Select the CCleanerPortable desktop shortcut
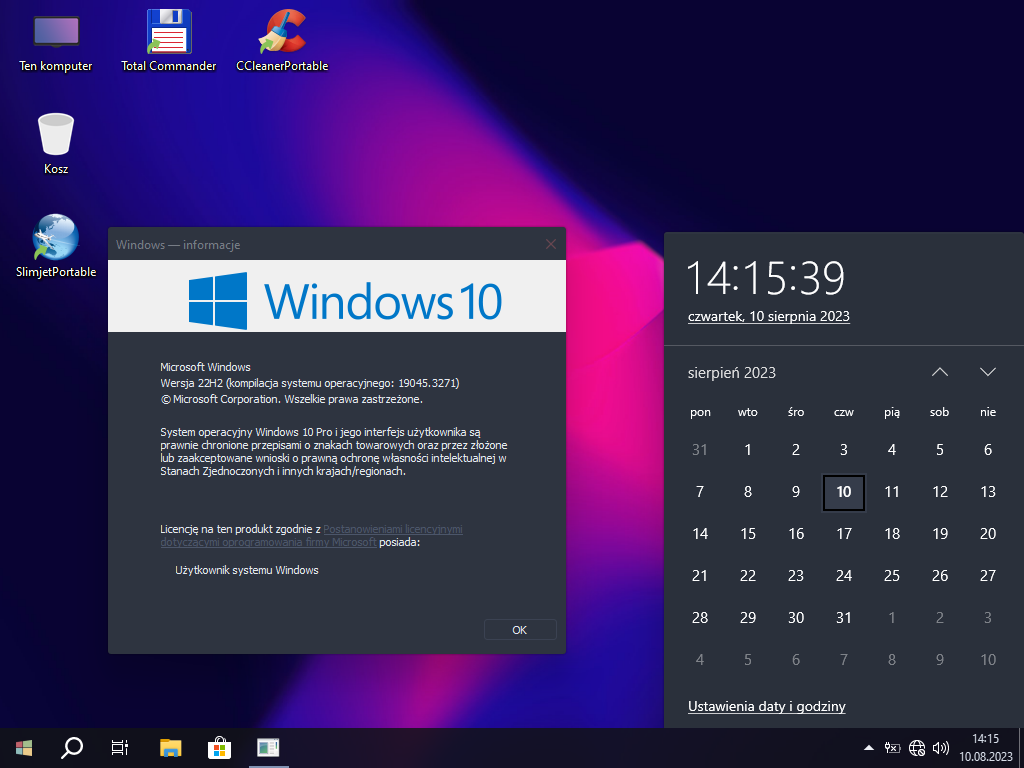 point(281,40)
